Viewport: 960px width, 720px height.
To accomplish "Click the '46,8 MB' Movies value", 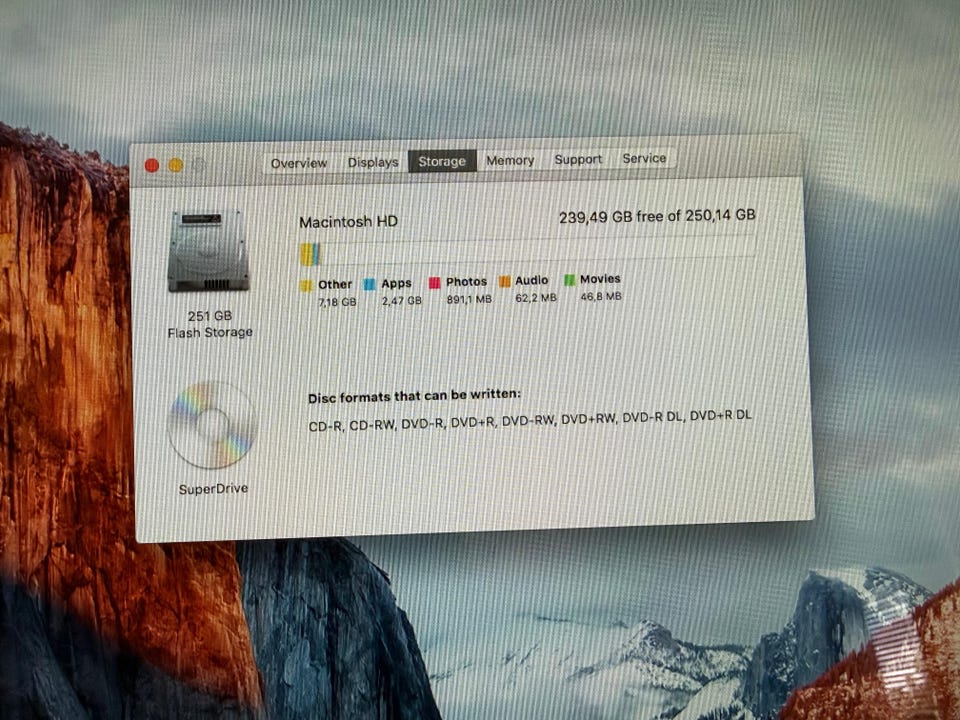I will point(601,296).
